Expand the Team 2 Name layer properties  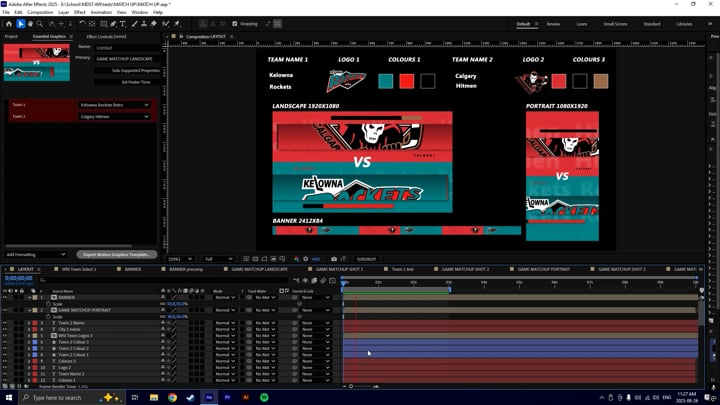pos(29,323)
